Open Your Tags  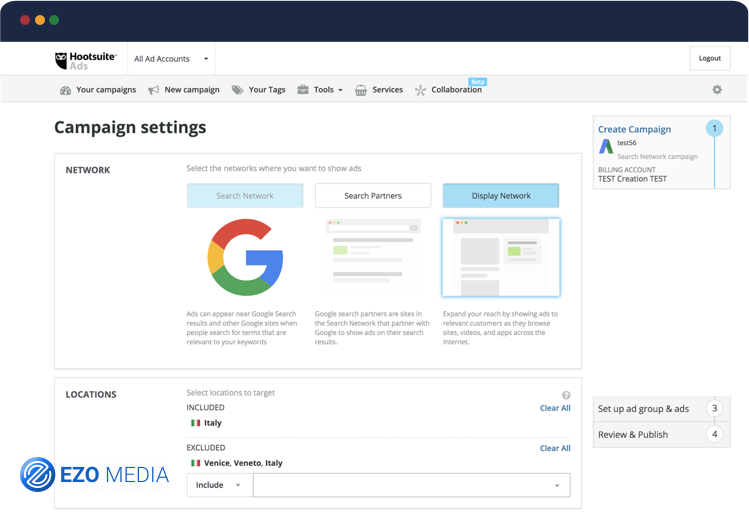click(x=267, y=89)
